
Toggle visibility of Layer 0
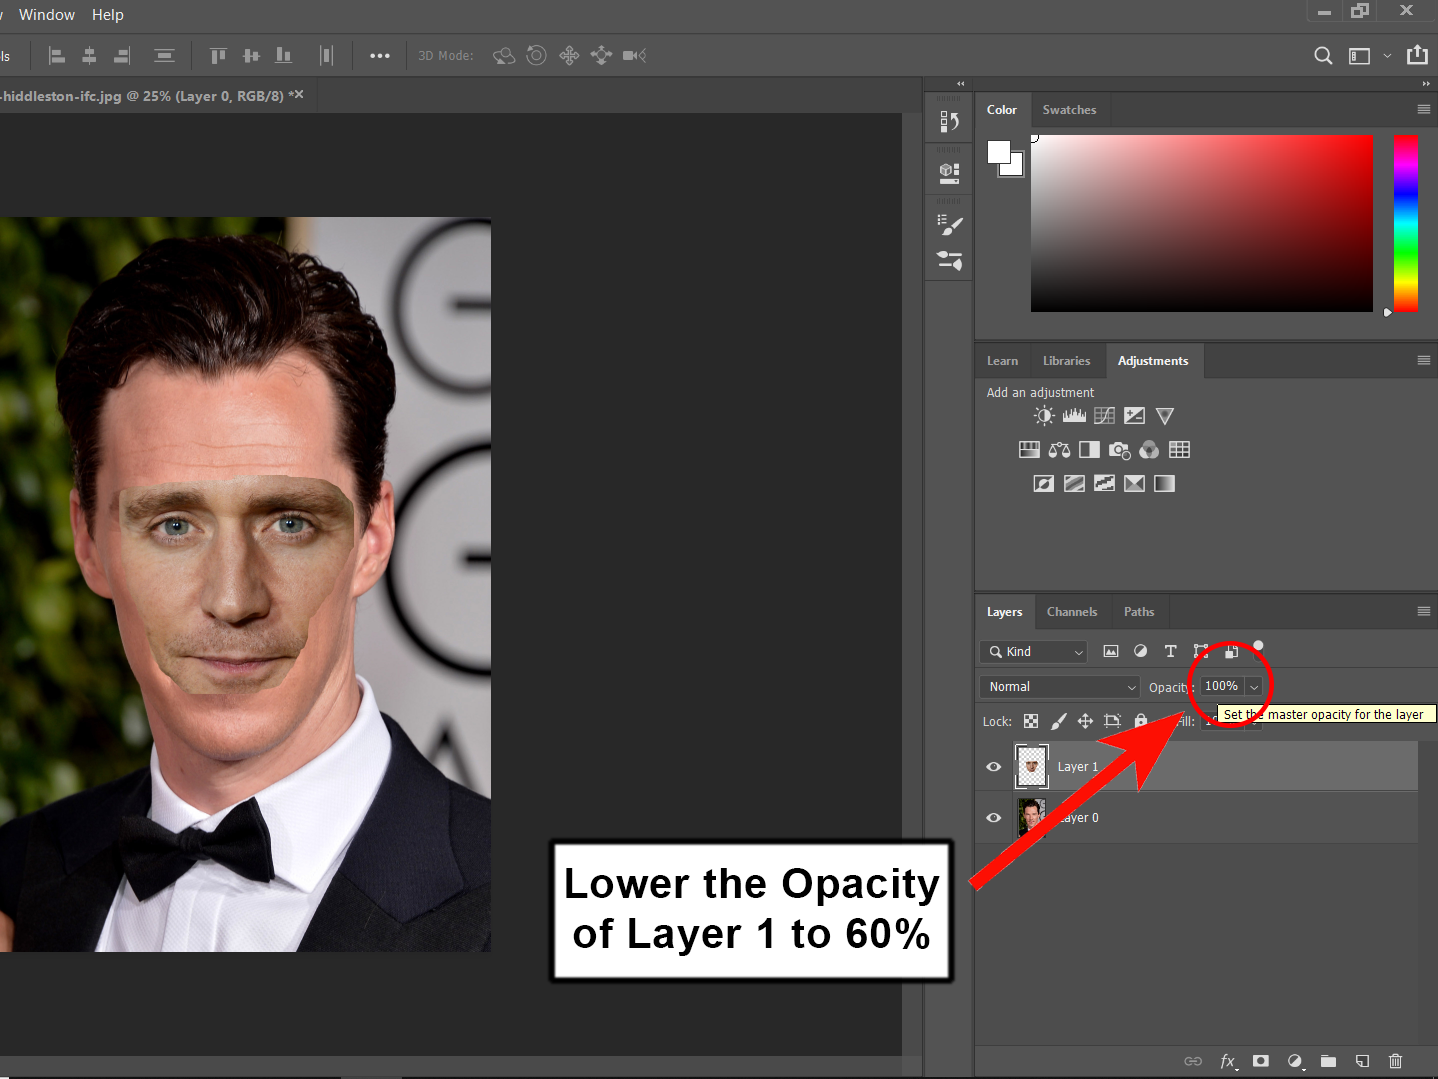pyautogui.click(x=993, y=817)
